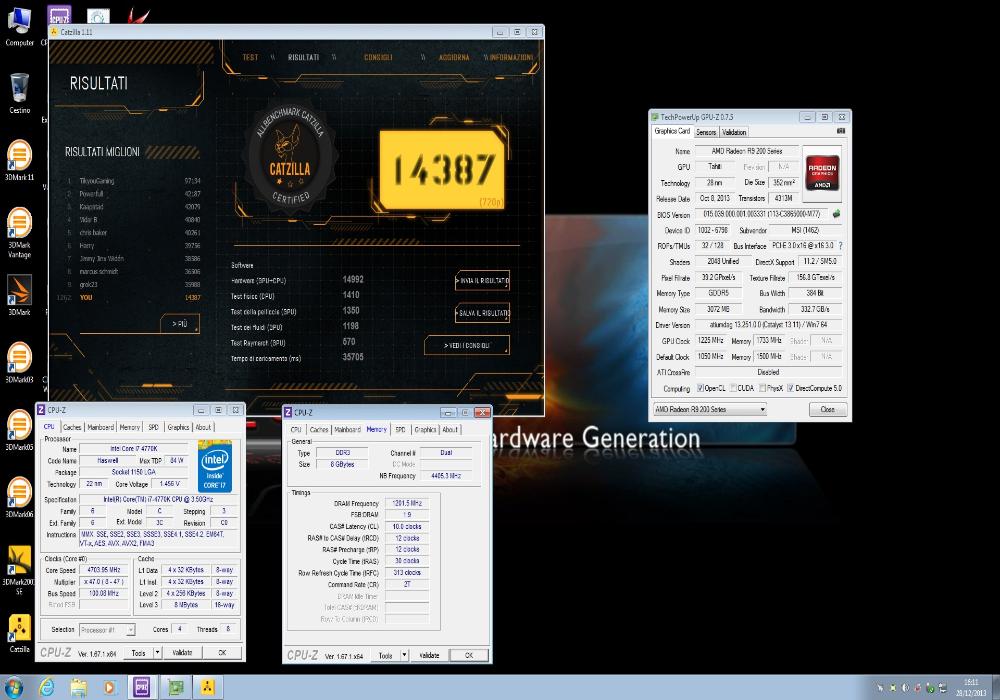Open the TEST tab in Catzilla
Viewport: 1000px width, 700px height.
point(250,57)
